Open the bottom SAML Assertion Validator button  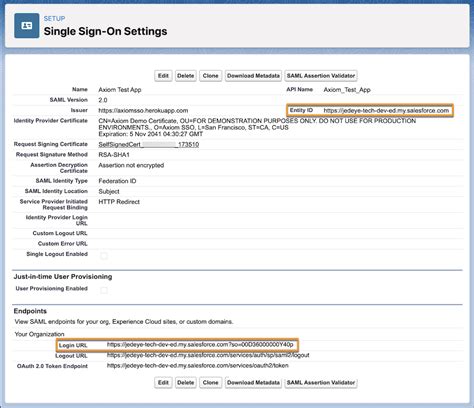(321, 383)
